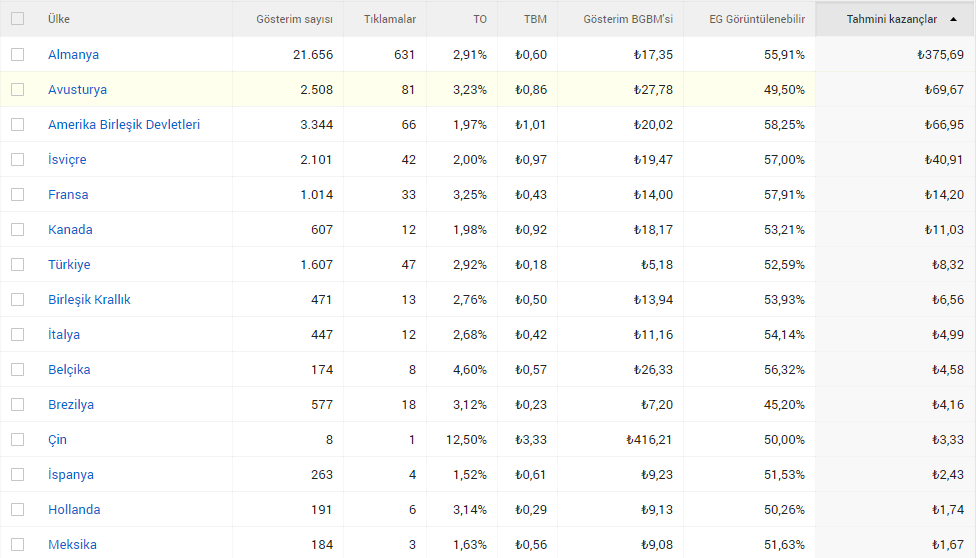The image size is (976, 558).
Task: Sort by Gösterim BGBM'si column header
Action: pyautogui.click(x=628, y=19)
